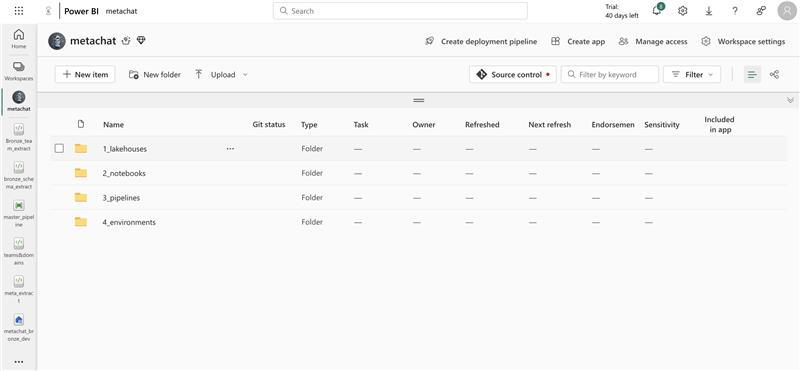Sort by Type column header
This screenshot has width=800, height=371.
coord(309,125)
